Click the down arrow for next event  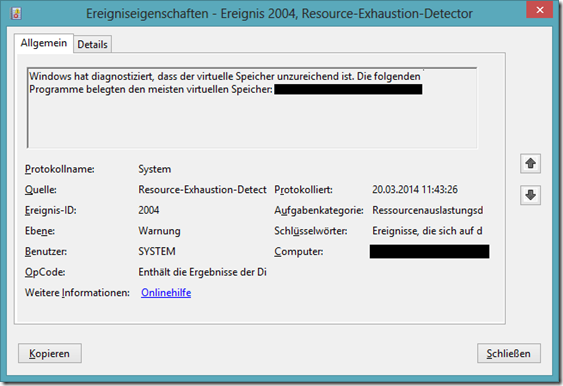[x=530, y=195]
